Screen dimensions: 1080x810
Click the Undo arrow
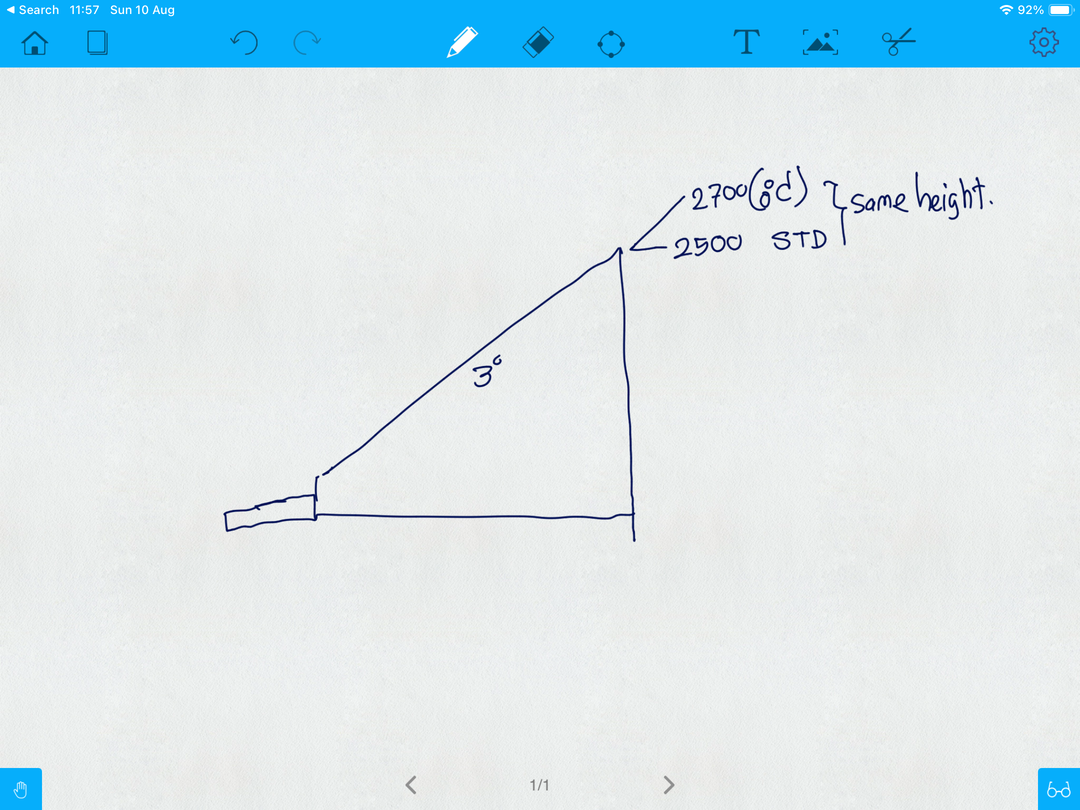pos(243,42)
